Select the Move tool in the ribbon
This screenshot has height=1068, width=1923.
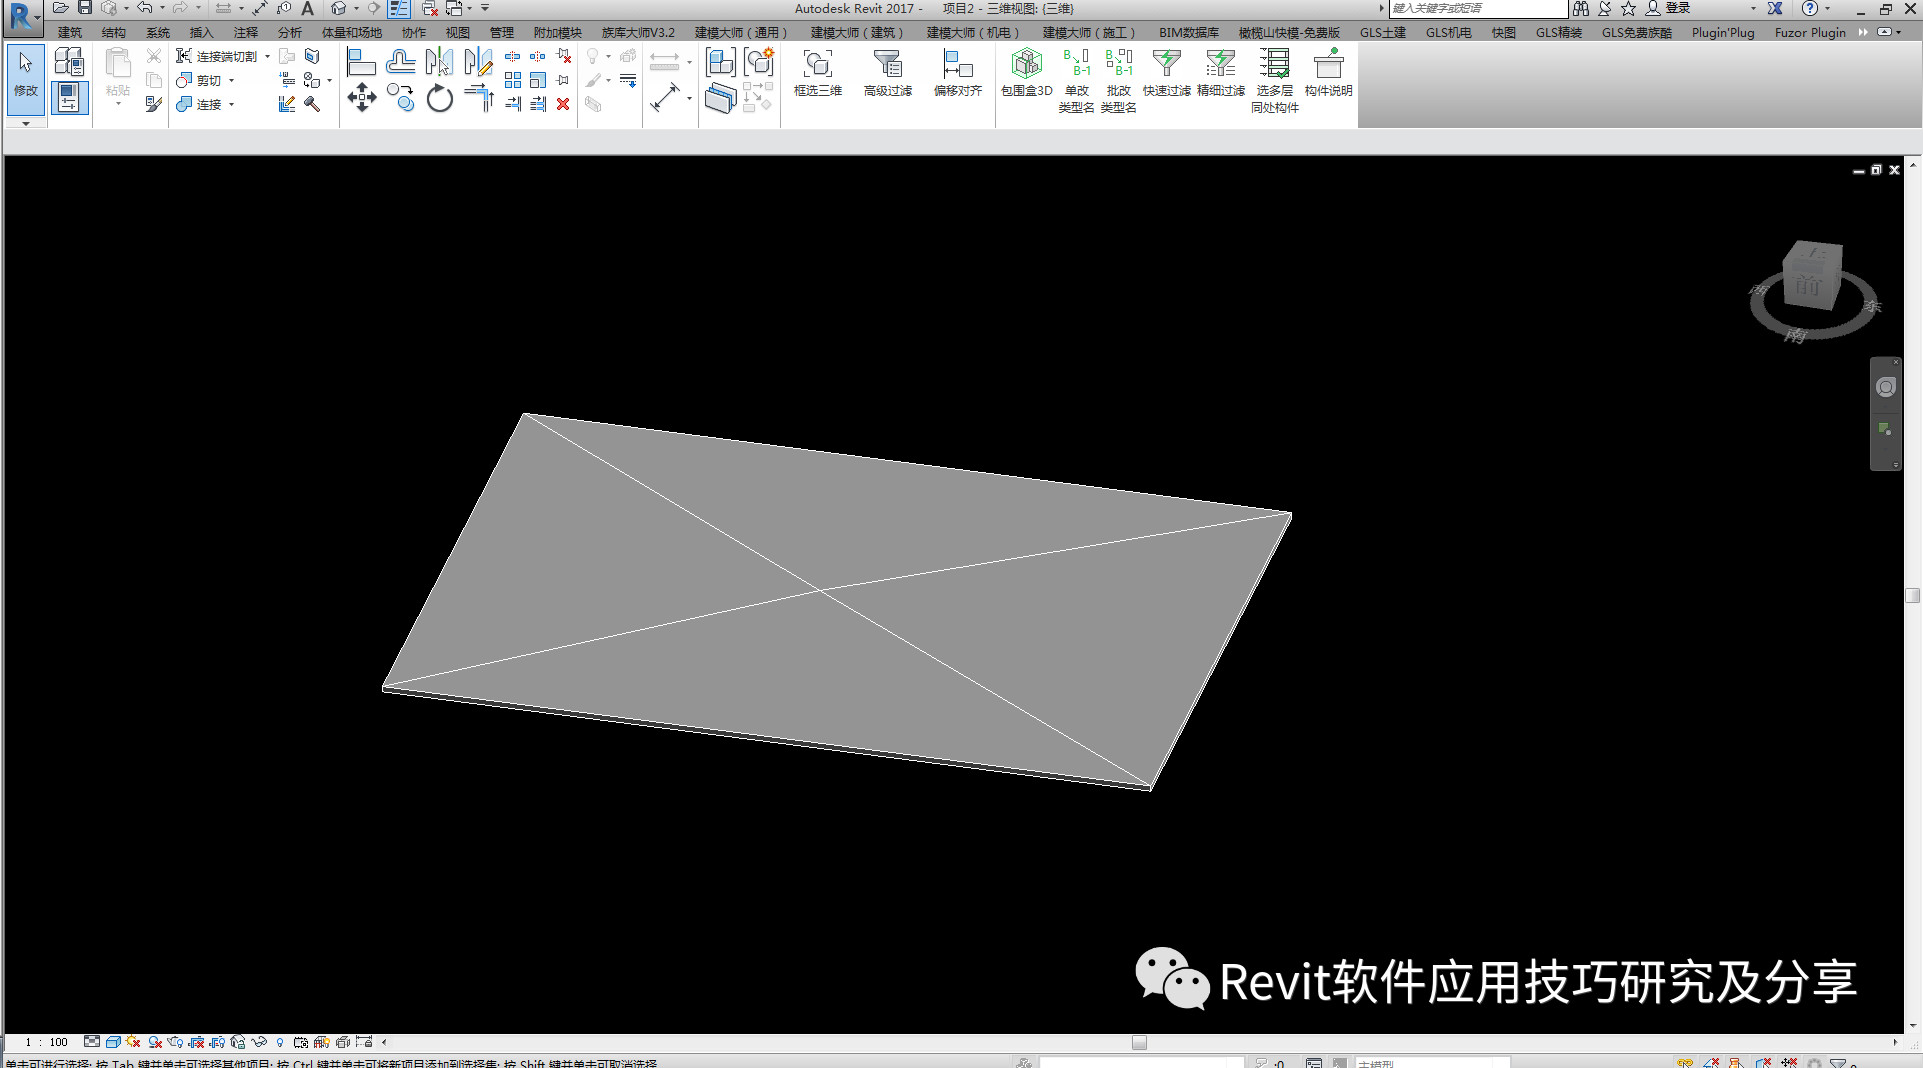tap(361, 98)
